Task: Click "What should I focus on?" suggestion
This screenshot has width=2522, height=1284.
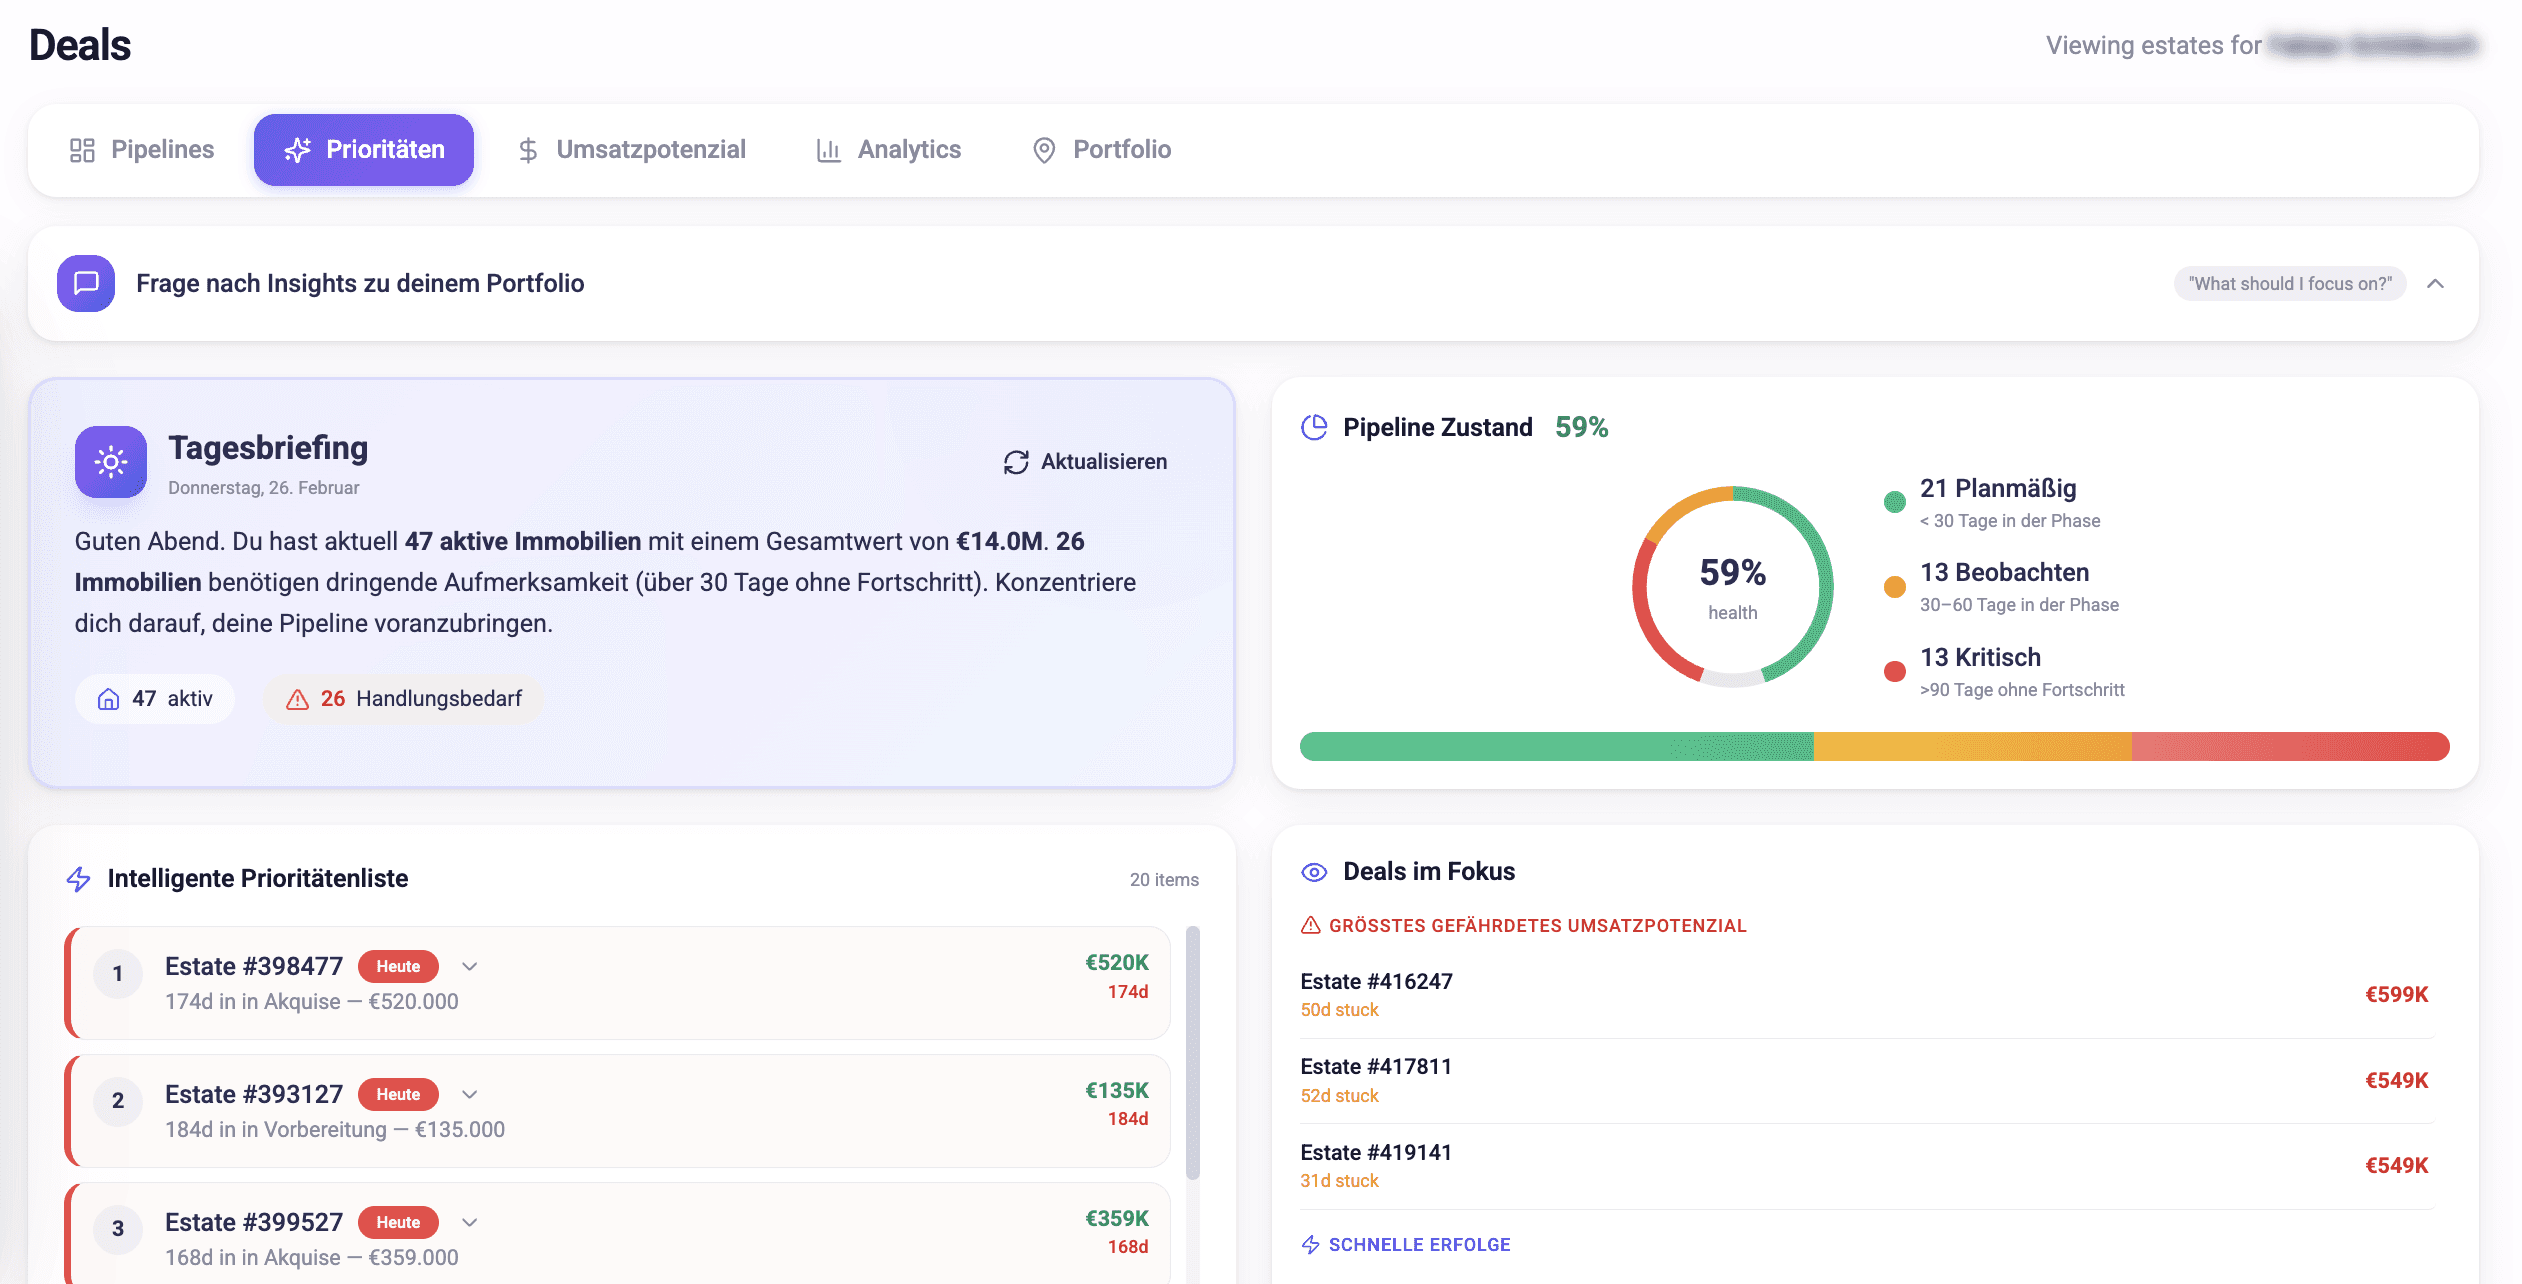Action: click(x=2289, y=284)
